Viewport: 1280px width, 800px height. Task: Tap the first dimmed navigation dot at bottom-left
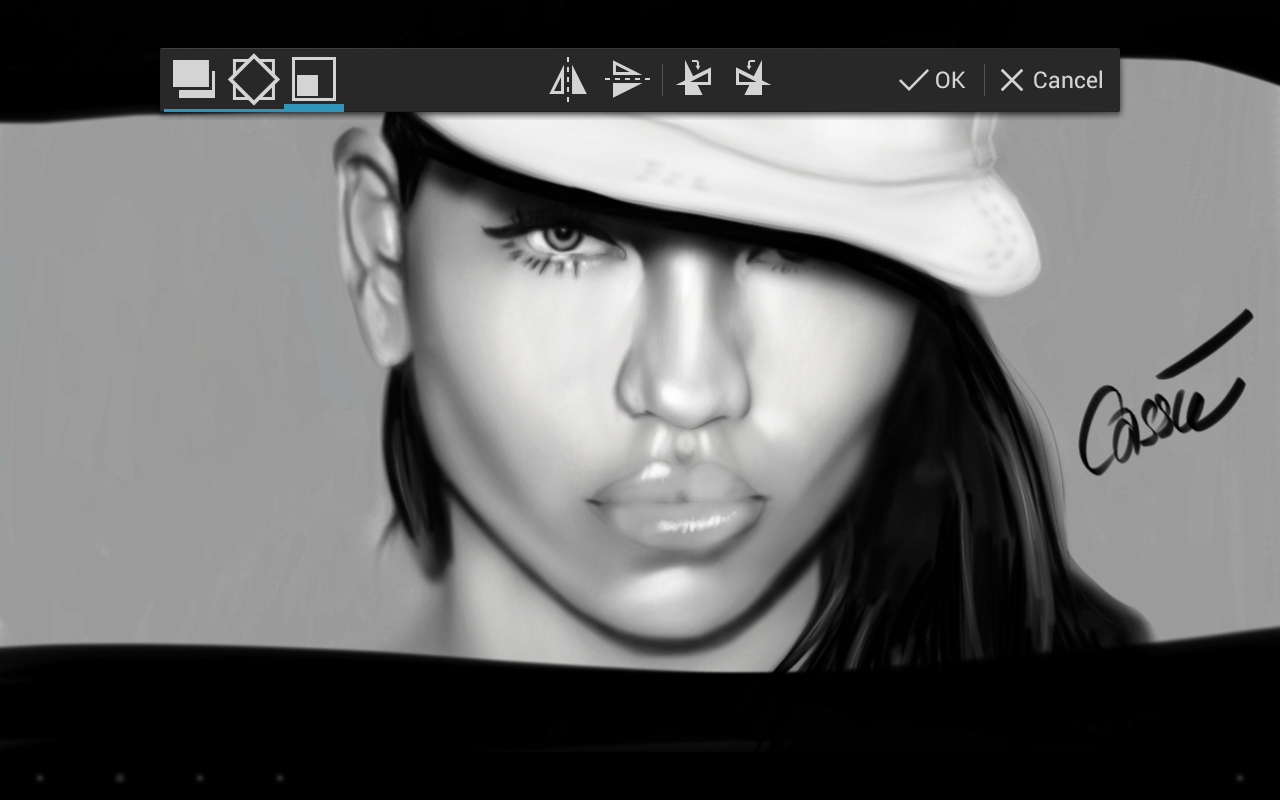40,777
